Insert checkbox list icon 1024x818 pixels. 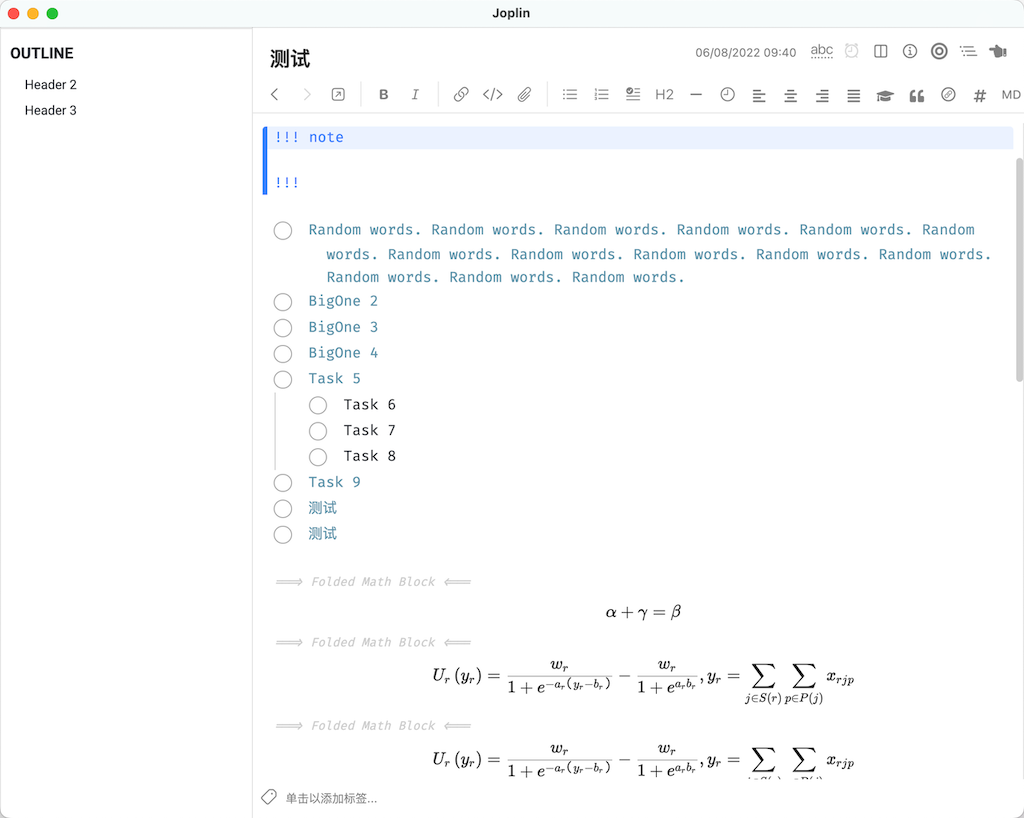[633, 95]
